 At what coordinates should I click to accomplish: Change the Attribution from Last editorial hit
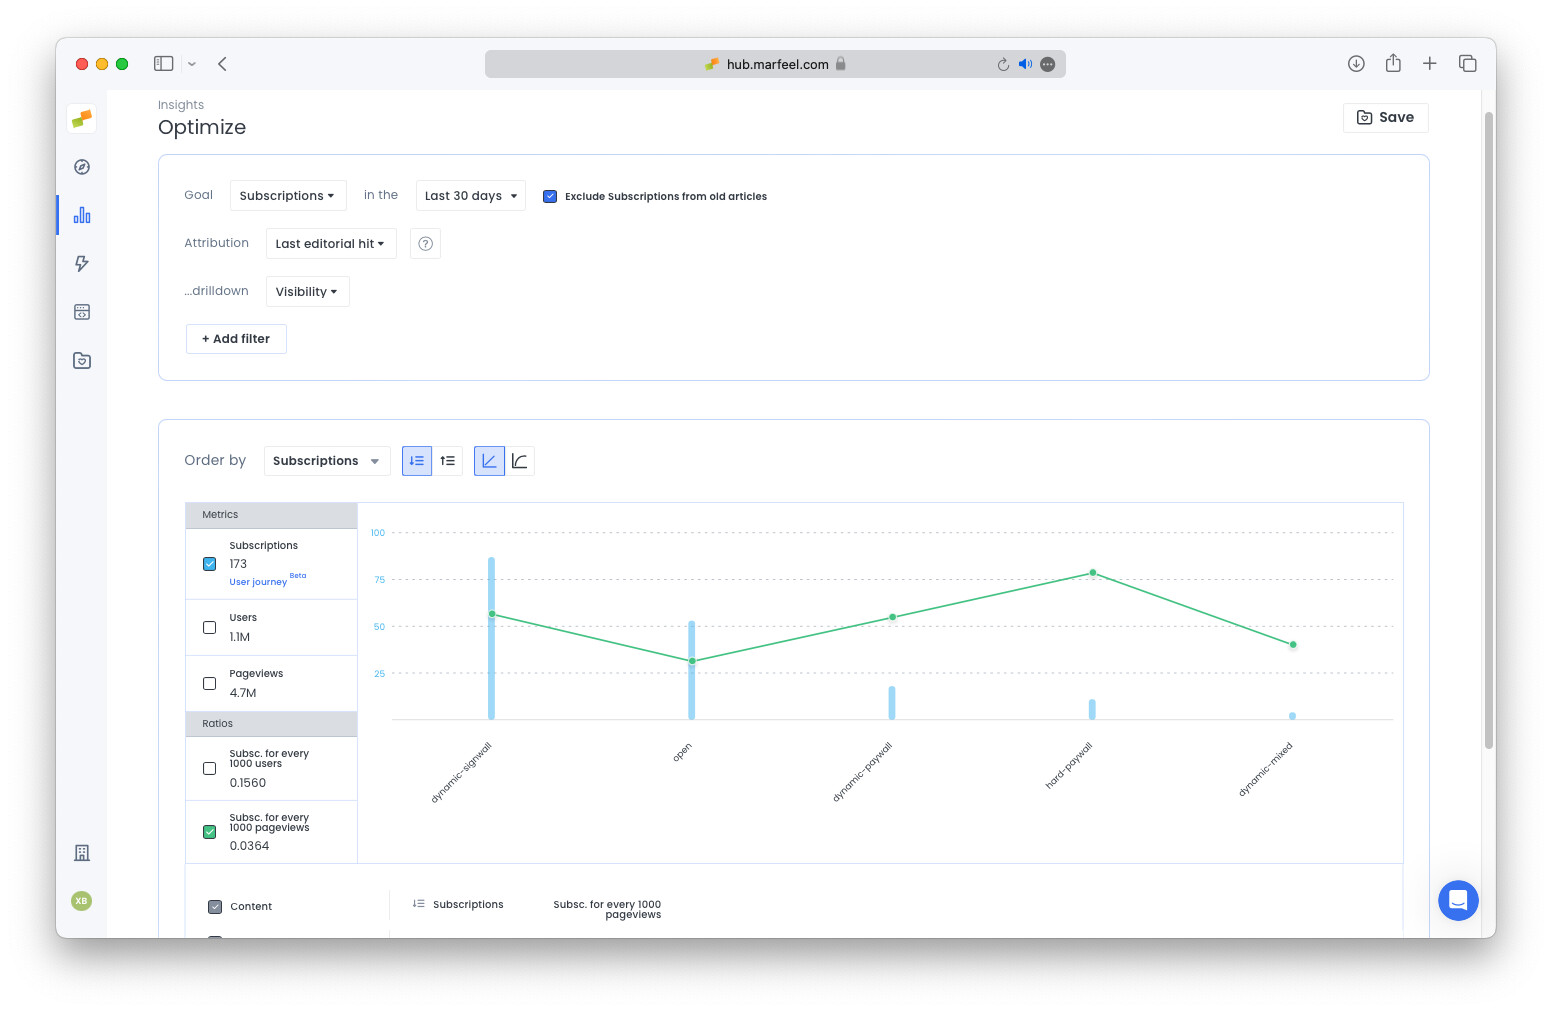pyautogui.click(x=331, y=243)
